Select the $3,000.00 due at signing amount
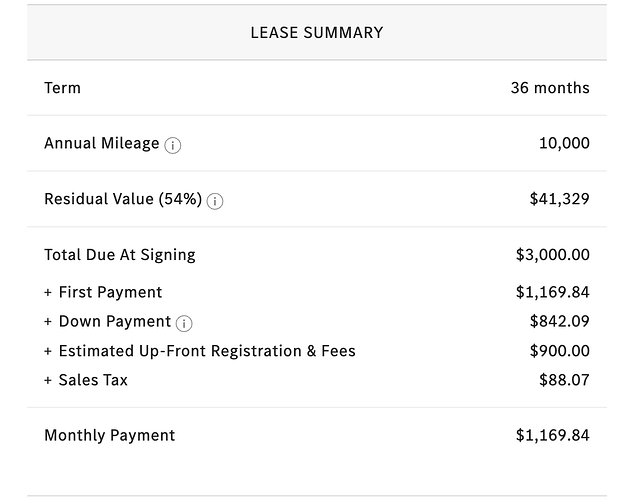Screen dimensions: 627x500 click(x=553, y=255)
